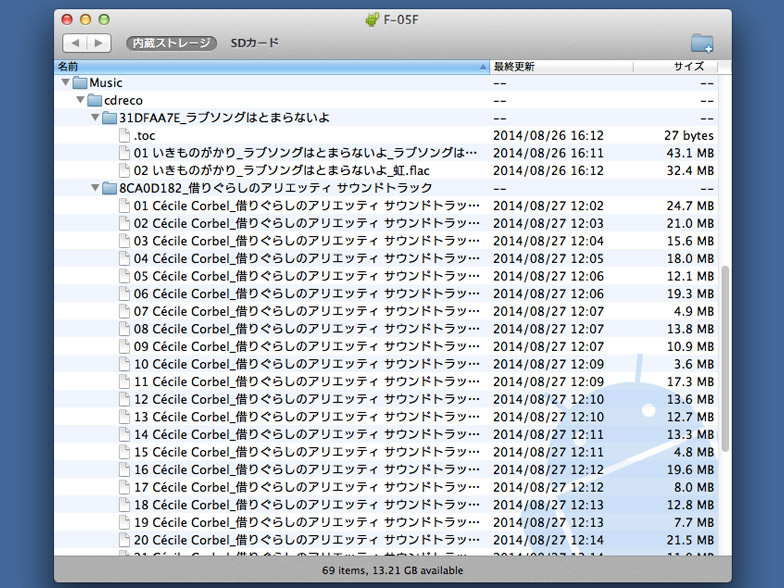Click file icon of 02 Cécile Corbel track
Screen dimensions: 784x588
click(x=124, y=223)
